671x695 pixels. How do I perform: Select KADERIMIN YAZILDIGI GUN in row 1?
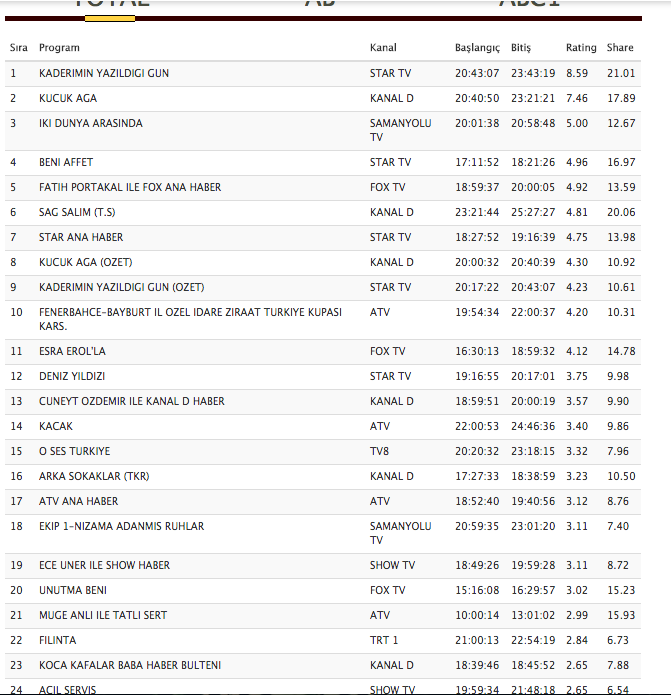[x=104, y=73]
